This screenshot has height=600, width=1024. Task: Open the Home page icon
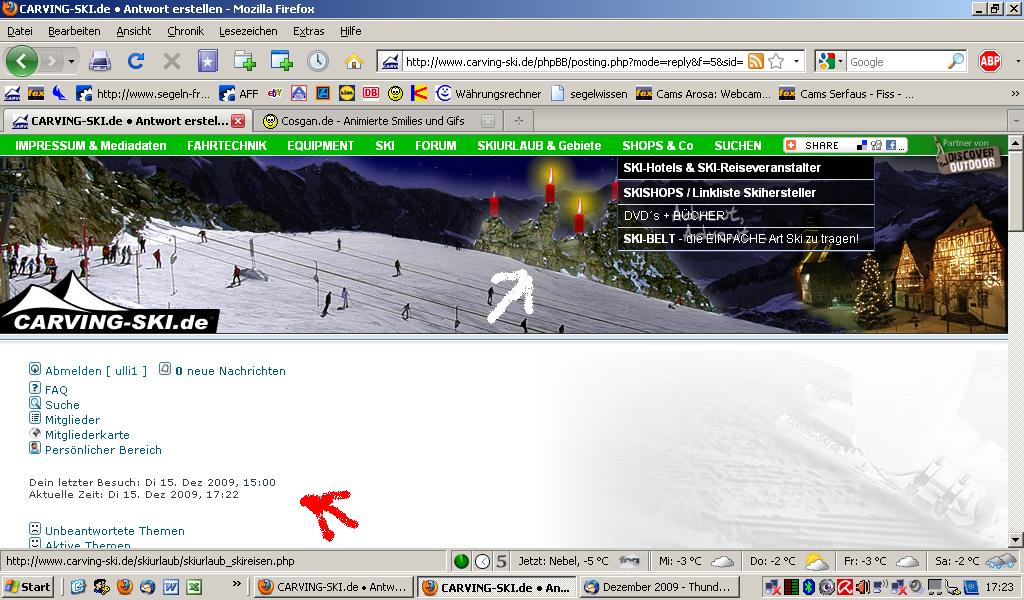tap(353, 61)
